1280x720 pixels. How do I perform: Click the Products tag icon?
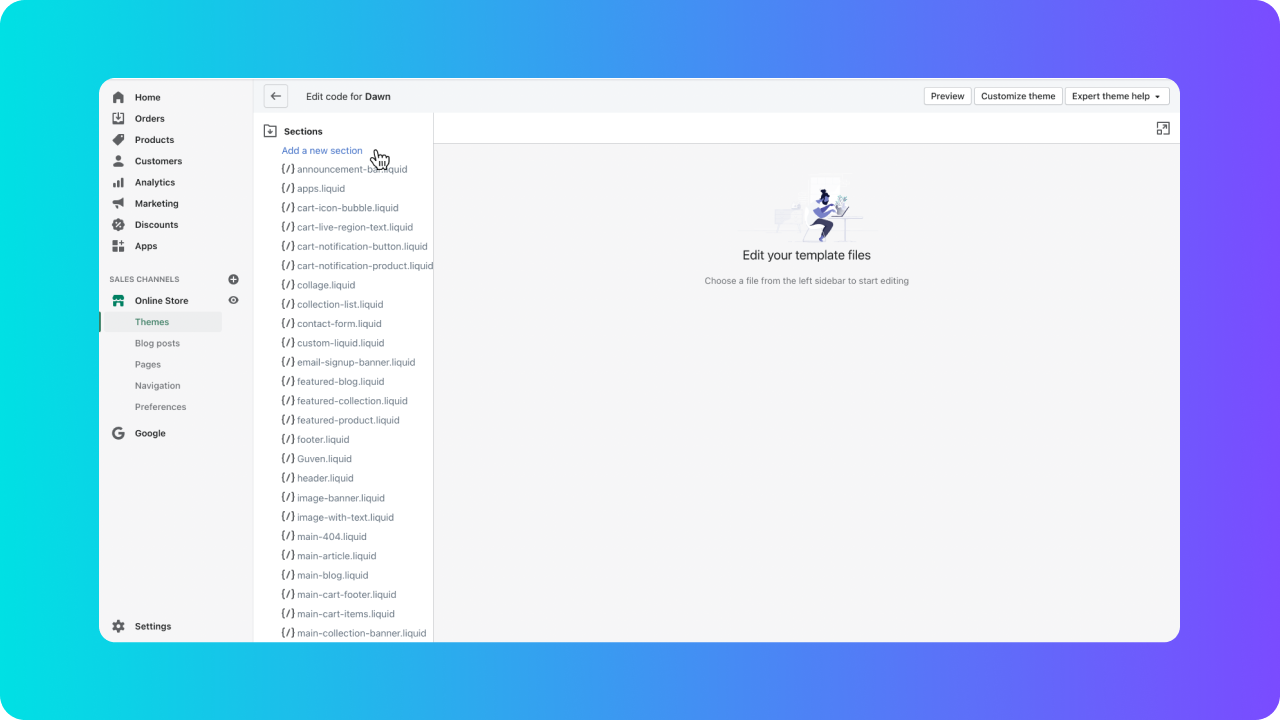(x=118, y=140)
